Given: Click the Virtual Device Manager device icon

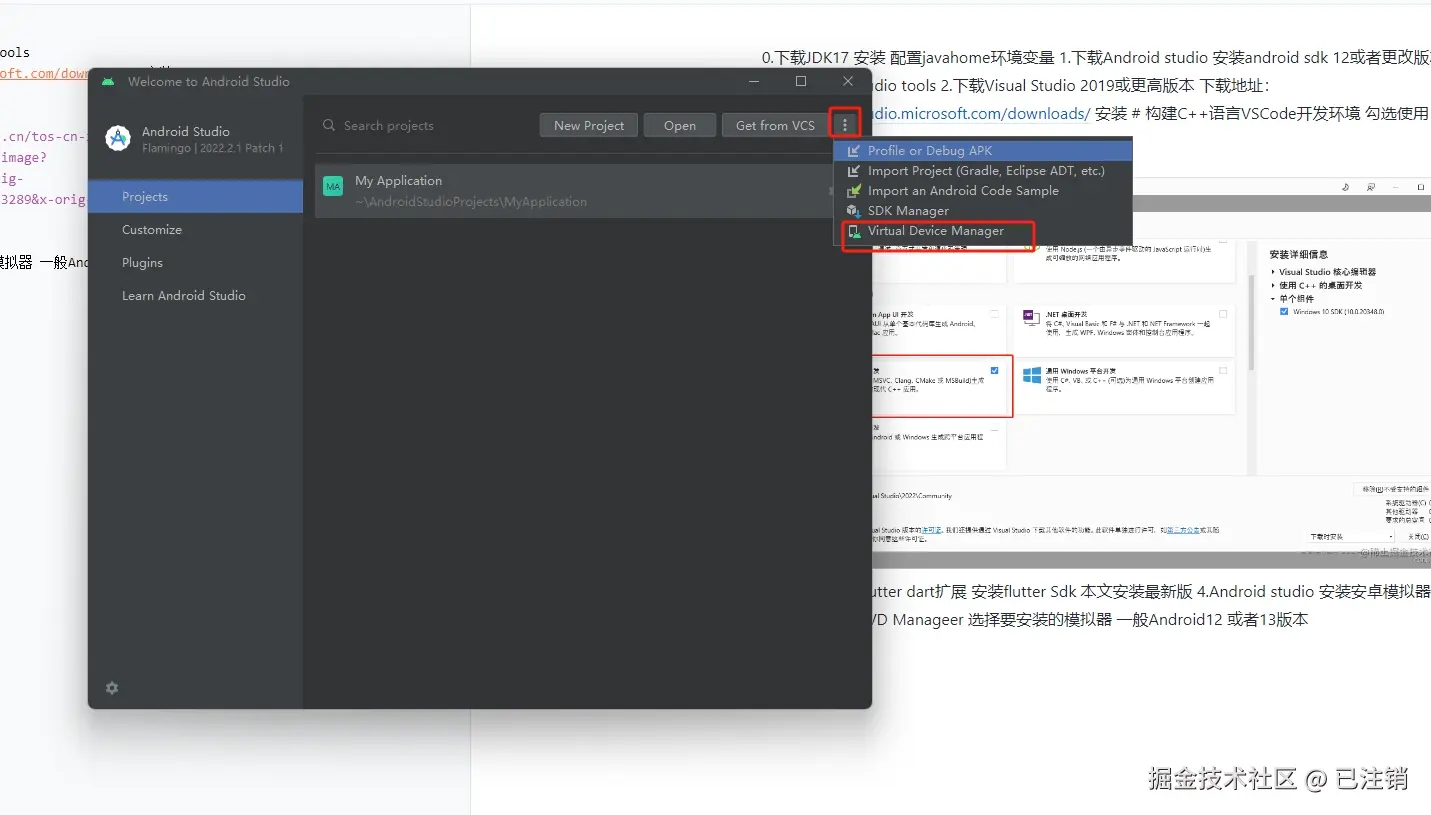Looking at the screenshot, I should 855,231.
